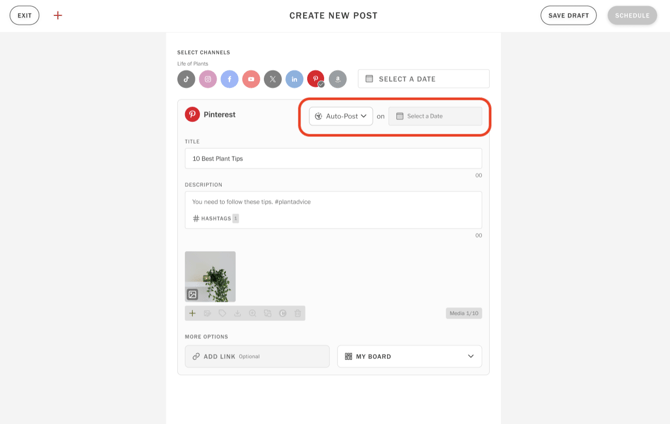
Task: Deselect the Pinterest channel icon
Action: [x=316, y=79]
